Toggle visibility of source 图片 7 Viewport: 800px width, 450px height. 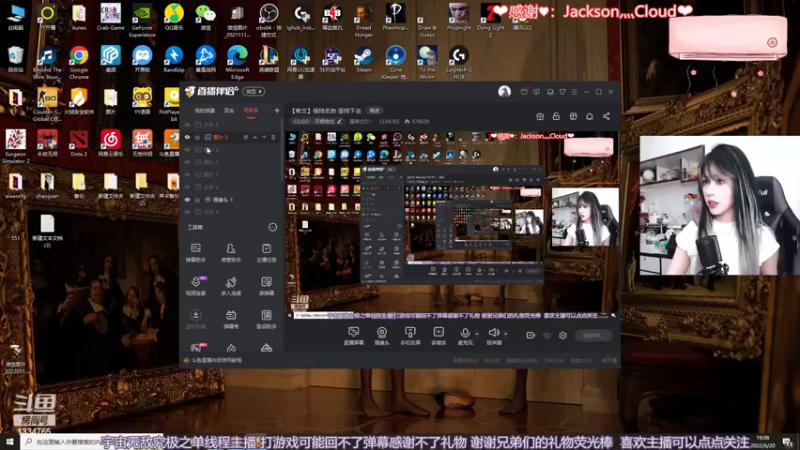(187, 174)
